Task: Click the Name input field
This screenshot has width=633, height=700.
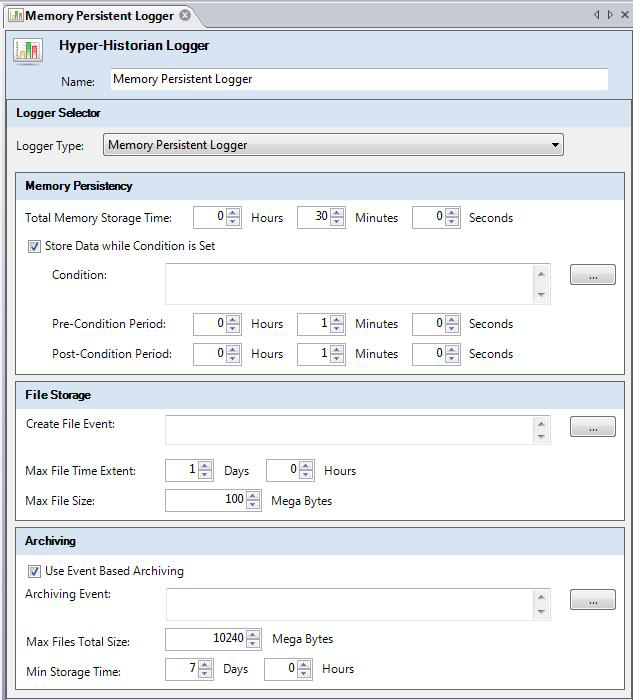Action: tap(359, 79)
